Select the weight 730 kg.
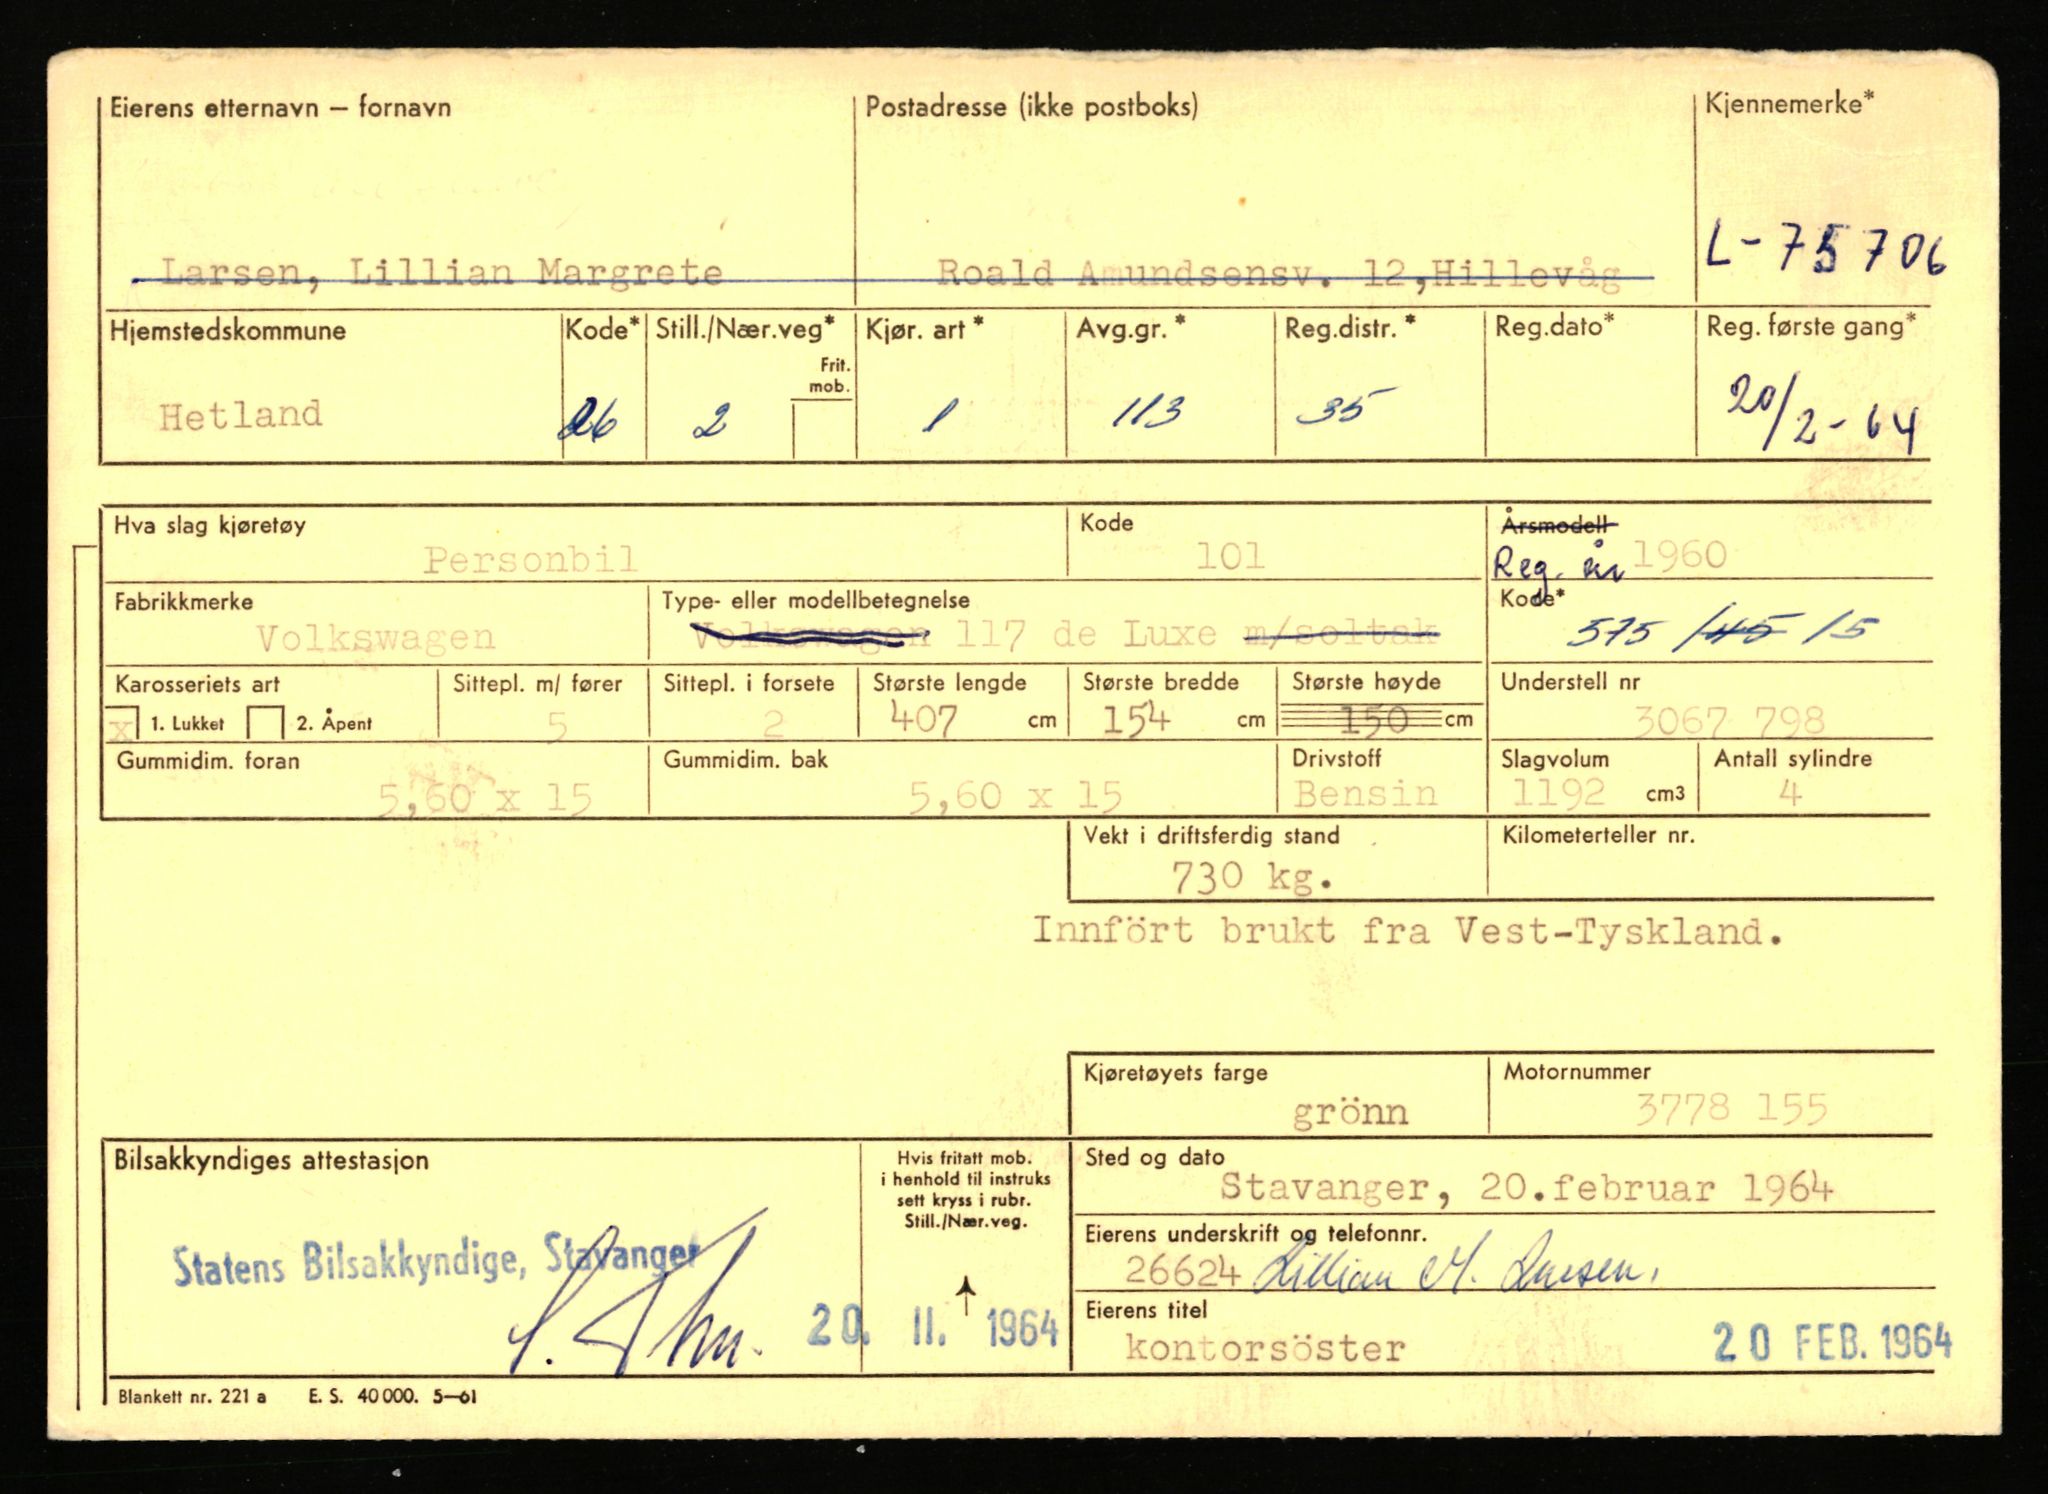Screen dimensions: 2048x1494 click(1252, 878)
